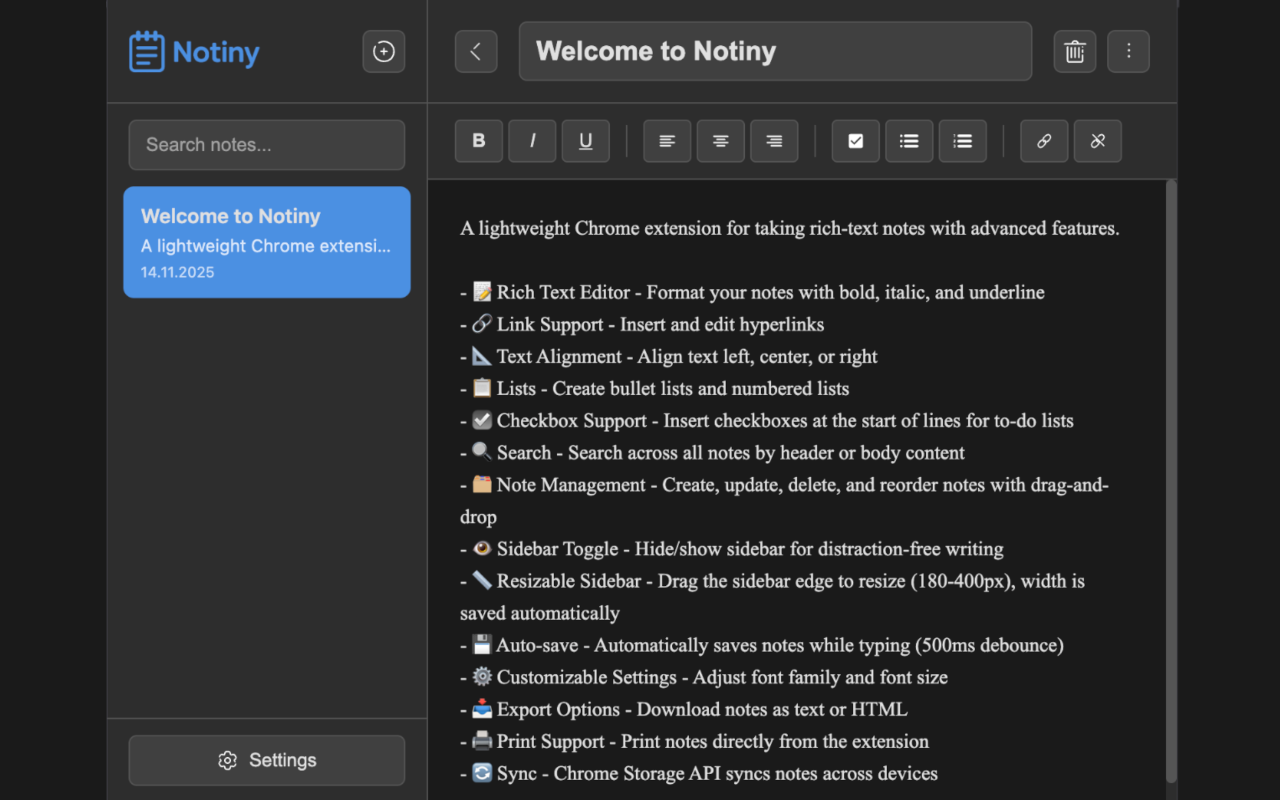Click the line starting 'A lightweight Chrome extension'
This screenshot has height=800, width=1280.
click(x=790, y=228)
